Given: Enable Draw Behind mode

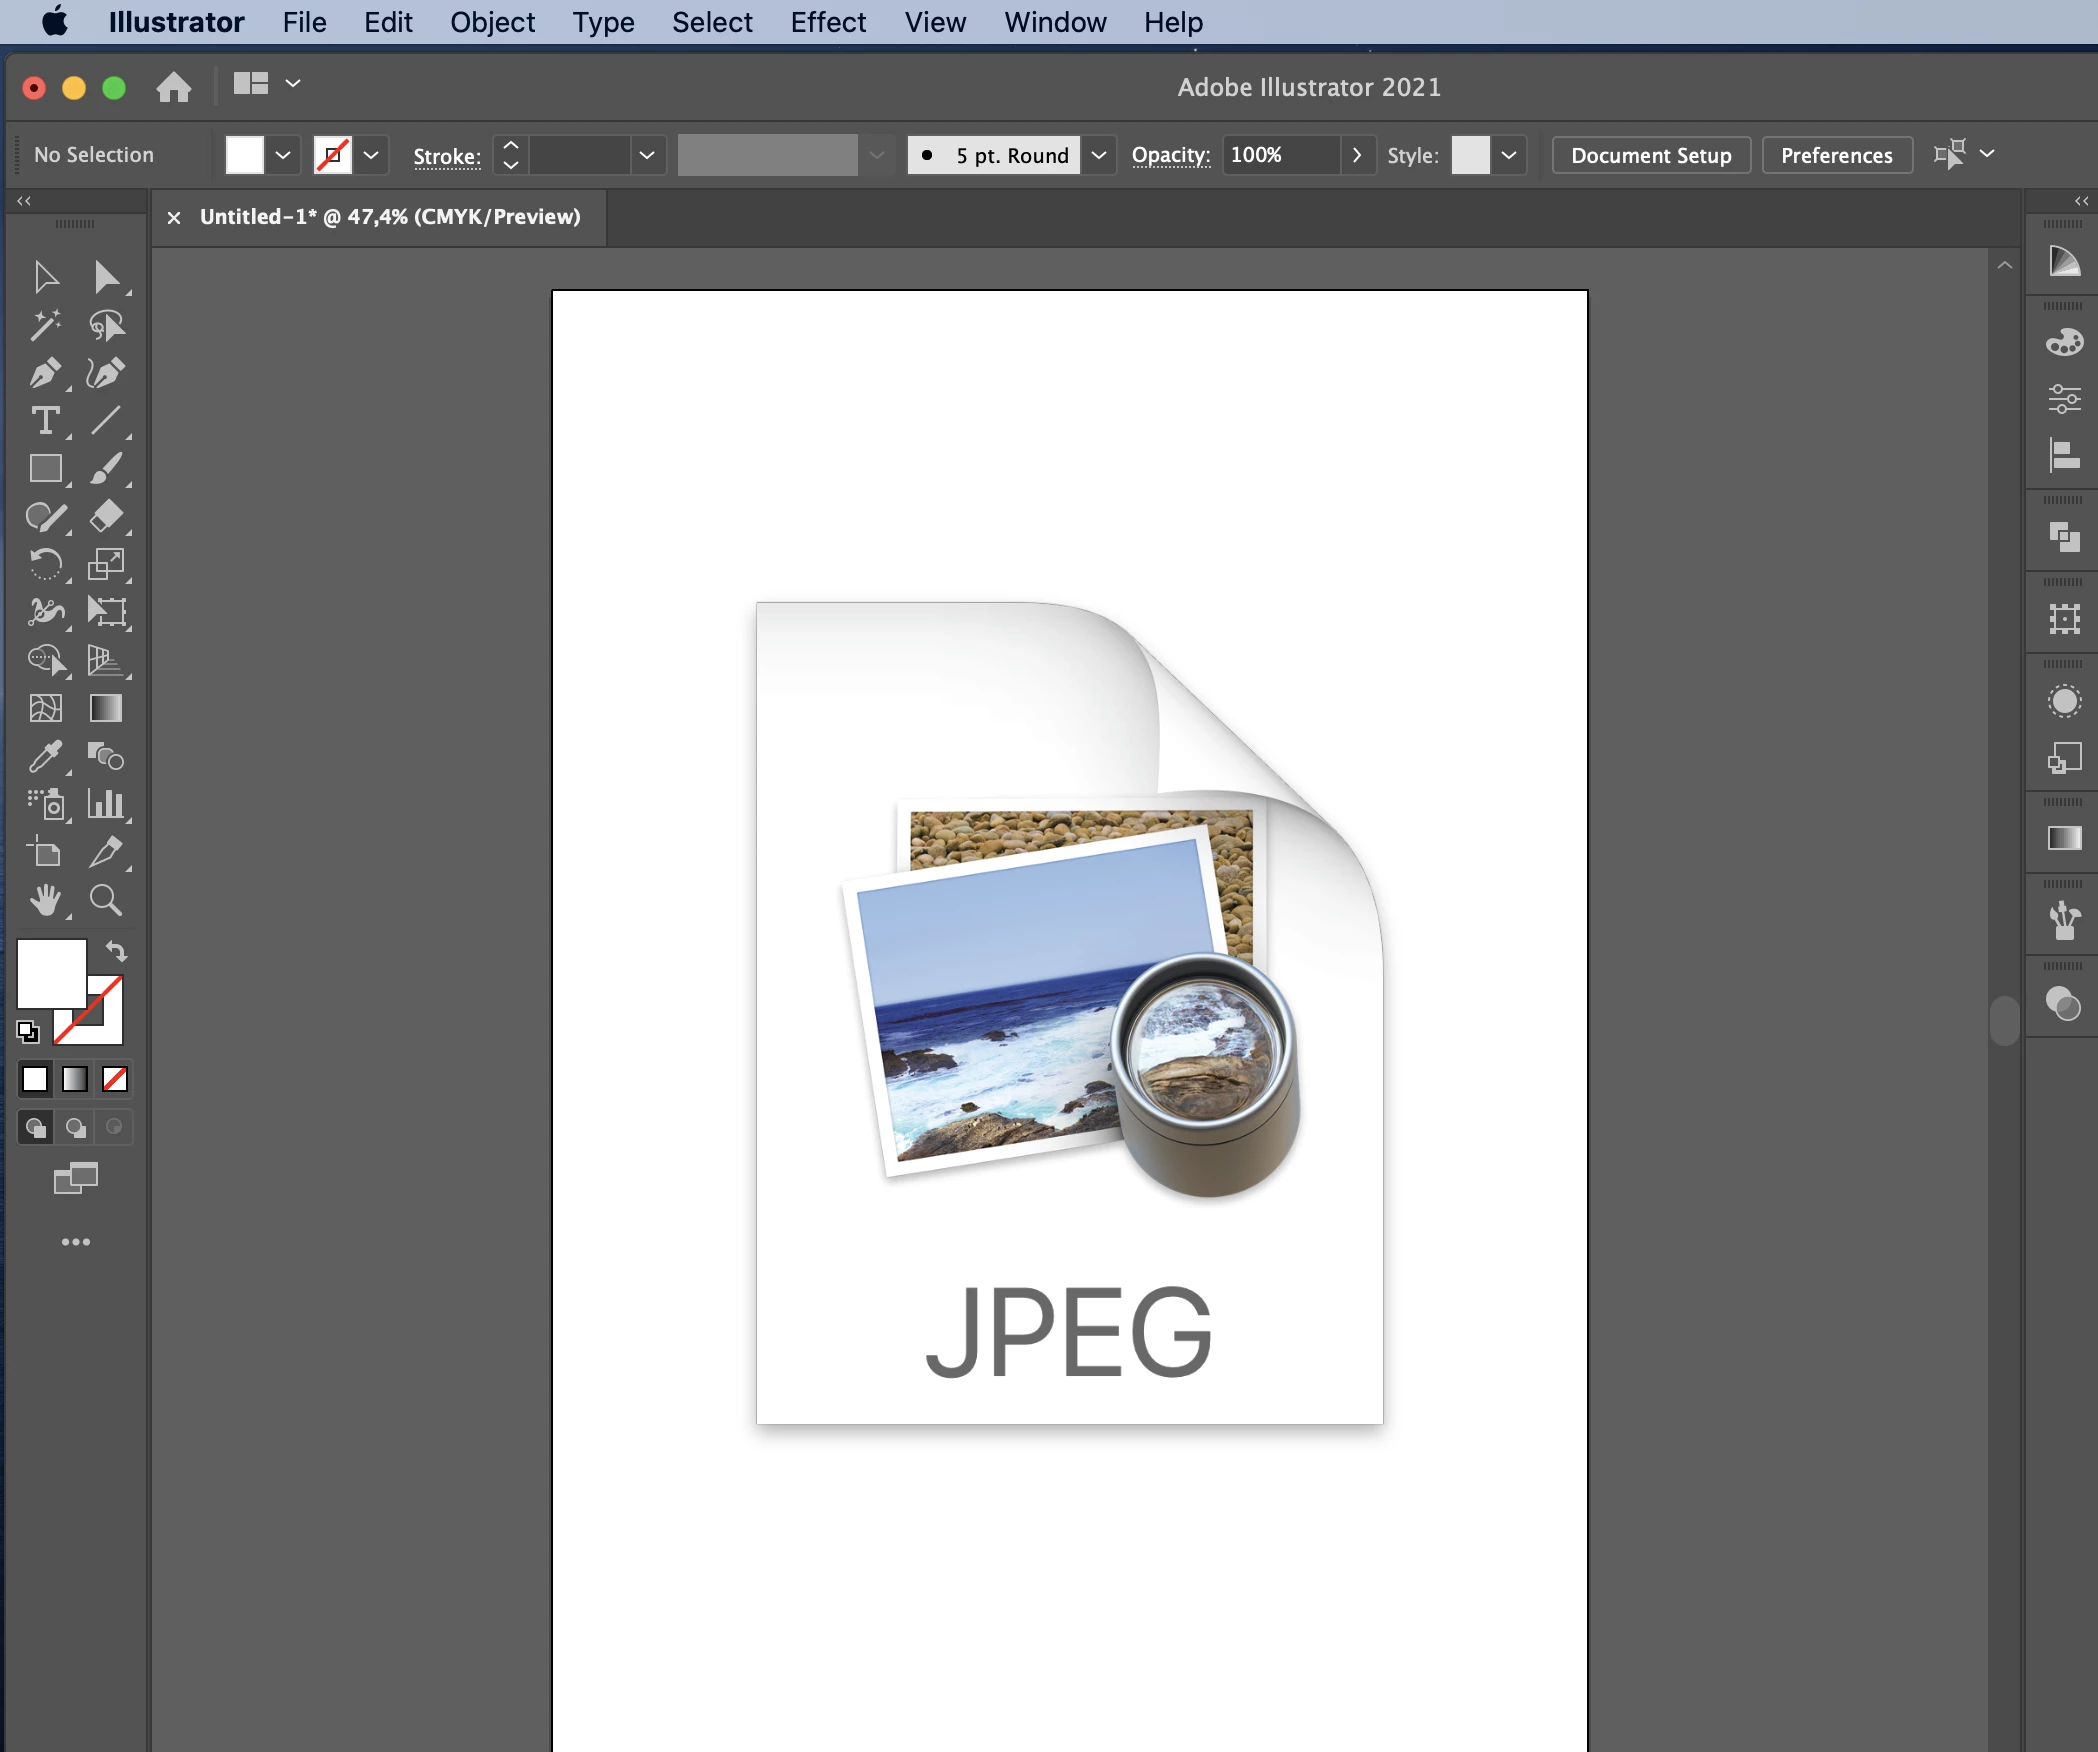Looking at the screenshot, I should (x=75, y=1128).
